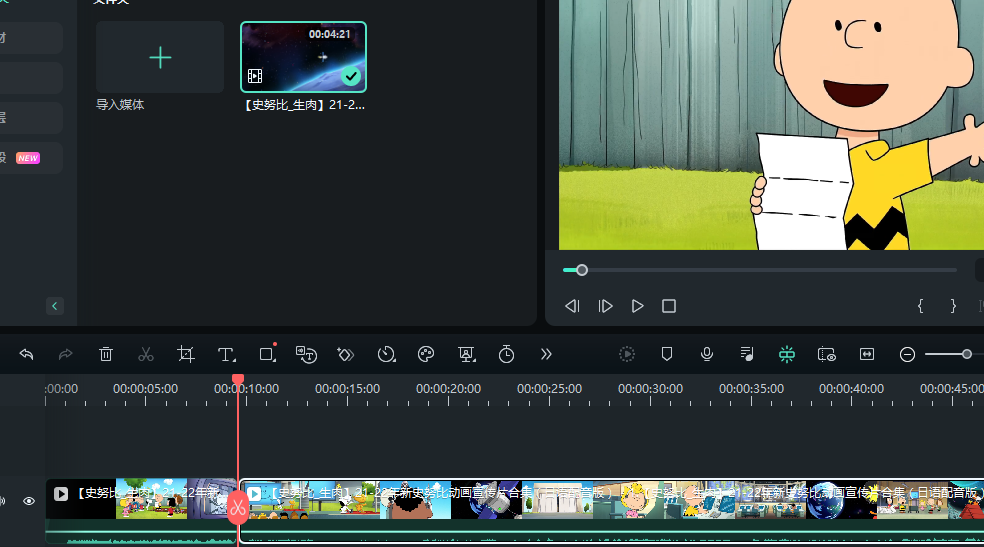Image resolution: width=984 pixels, height=547 pixels.
Task: Click 导入媒体 import media button
Action: [160, 58]
